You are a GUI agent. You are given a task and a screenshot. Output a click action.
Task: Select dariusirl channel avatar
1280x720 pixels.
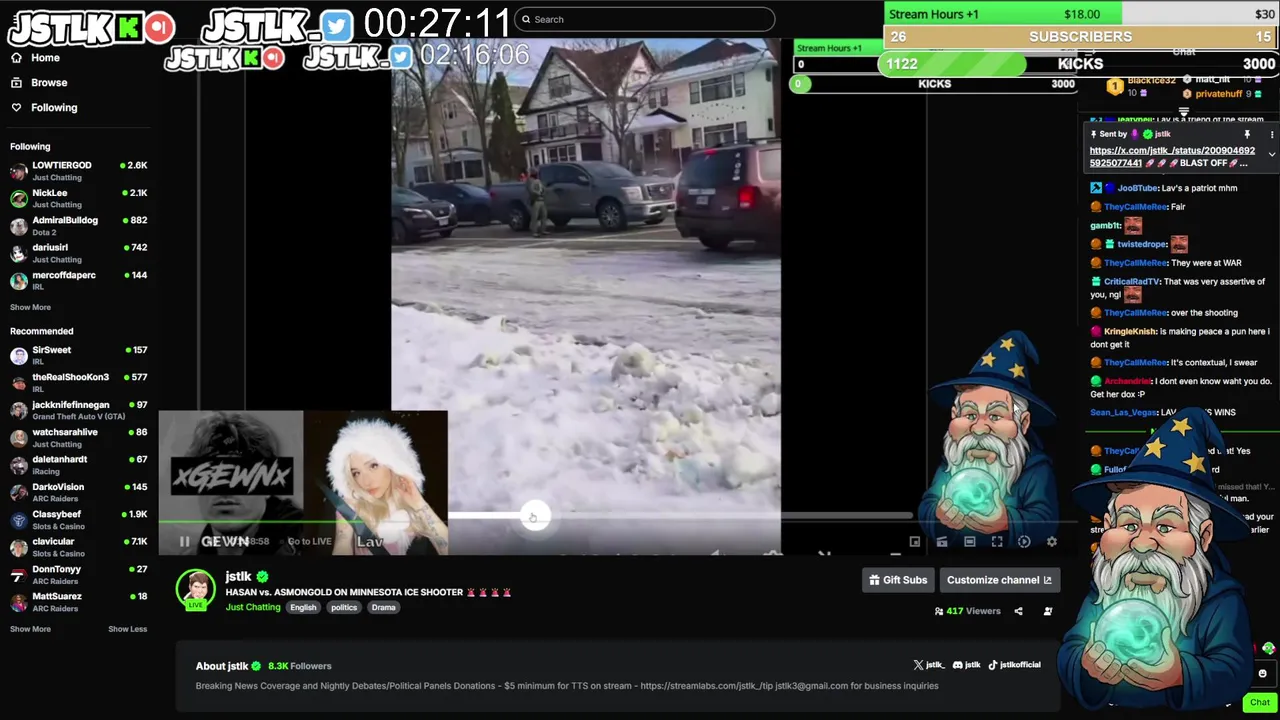19,253
